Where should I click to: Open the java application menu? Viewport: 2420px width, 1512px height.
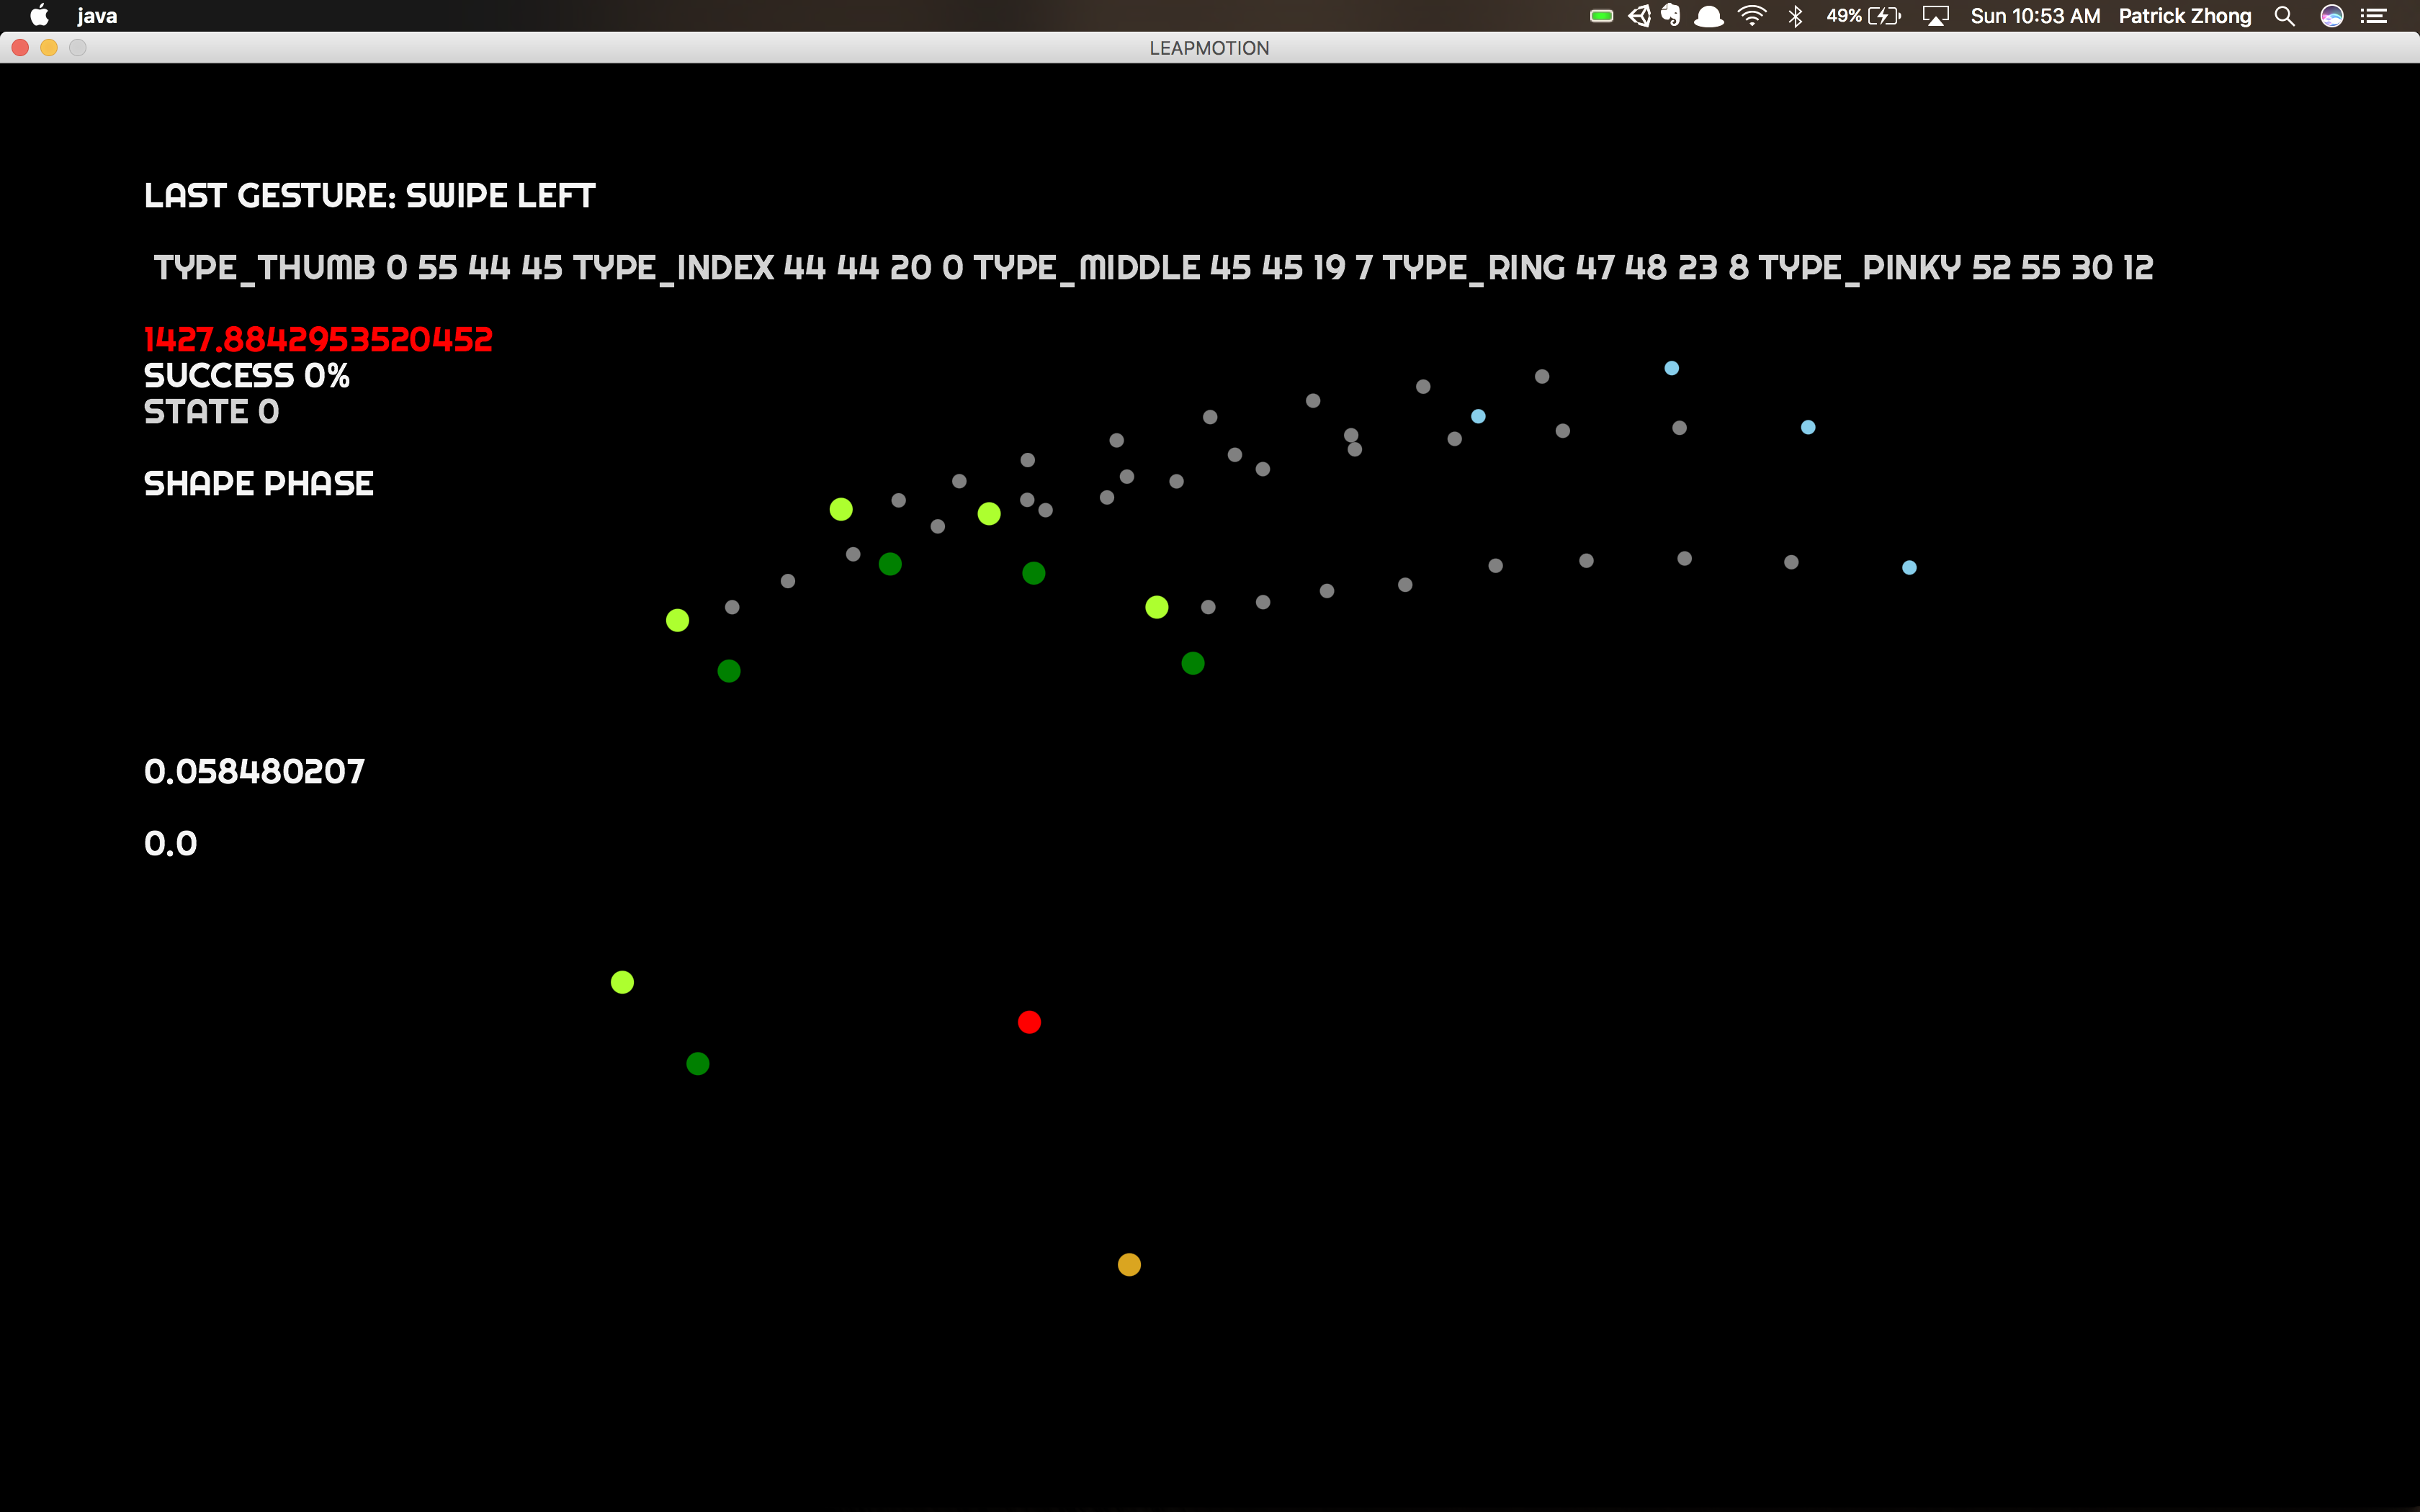click(97, 16)
